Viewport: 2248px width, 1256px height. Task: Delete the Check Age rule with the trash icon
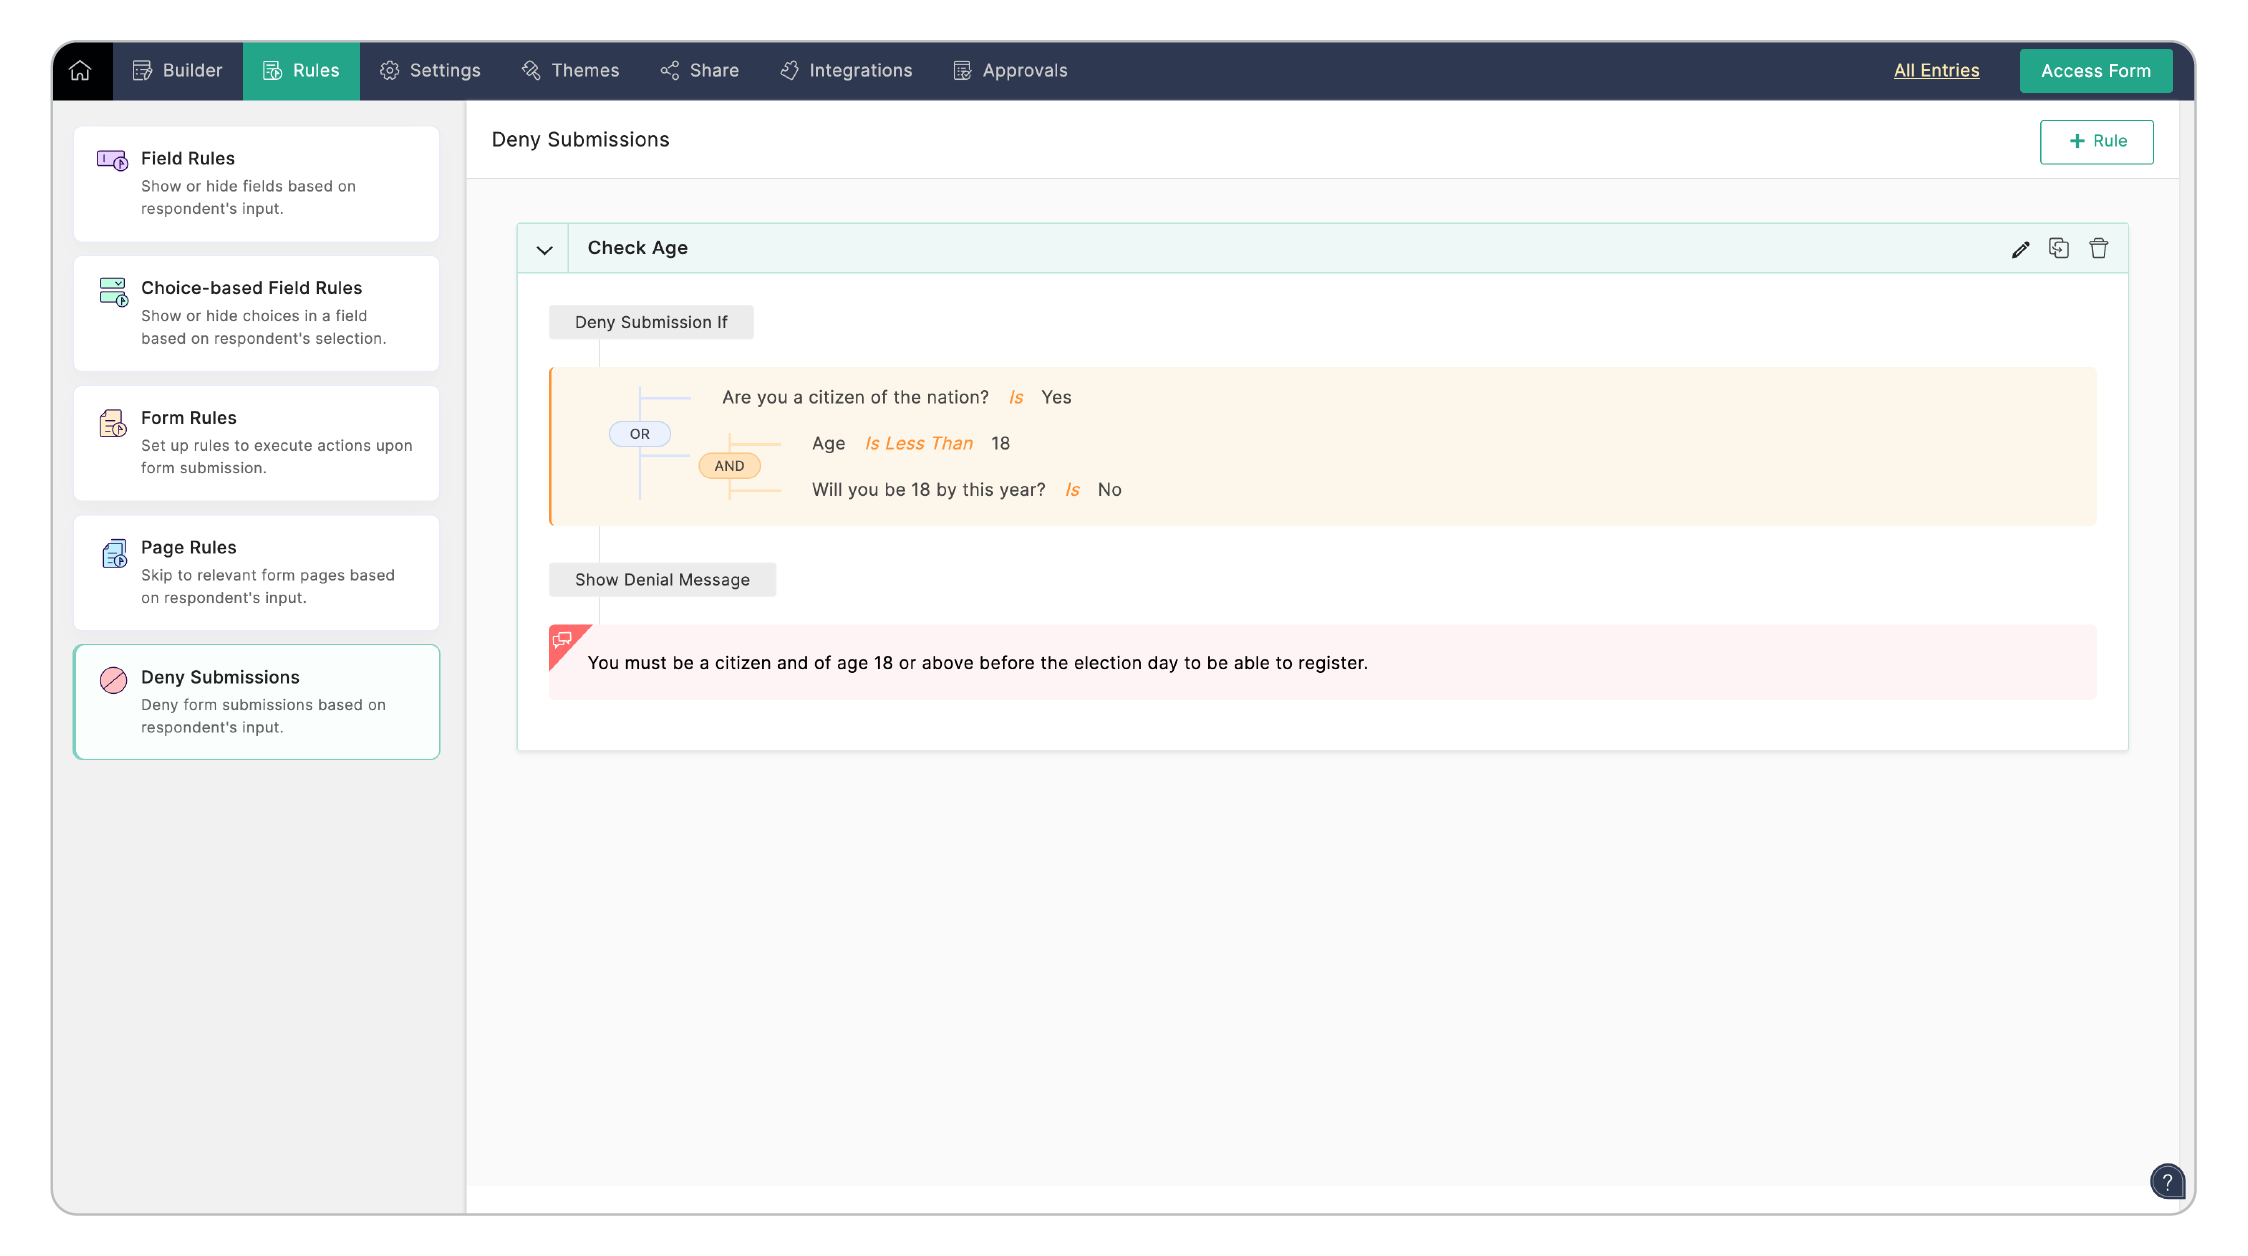(2098, 248)
